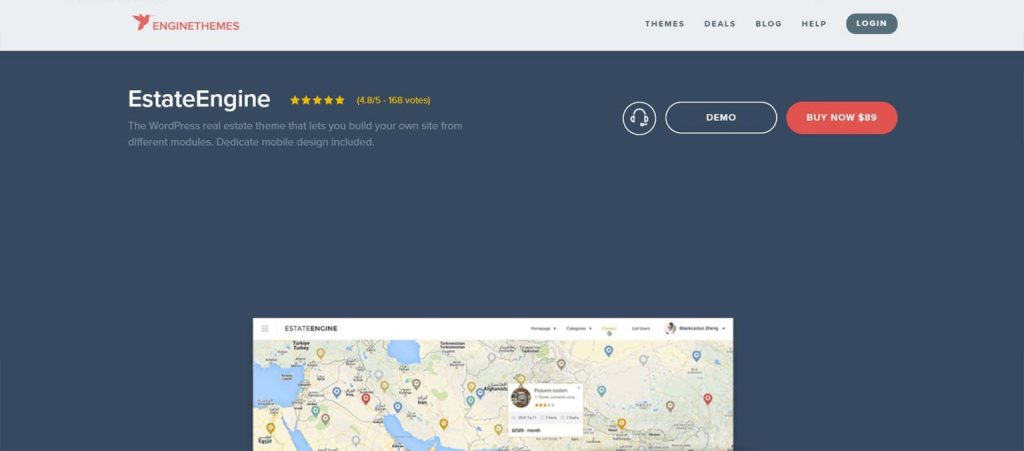
Task: Go to the Blog page
Action: click(x=768, y=24)
